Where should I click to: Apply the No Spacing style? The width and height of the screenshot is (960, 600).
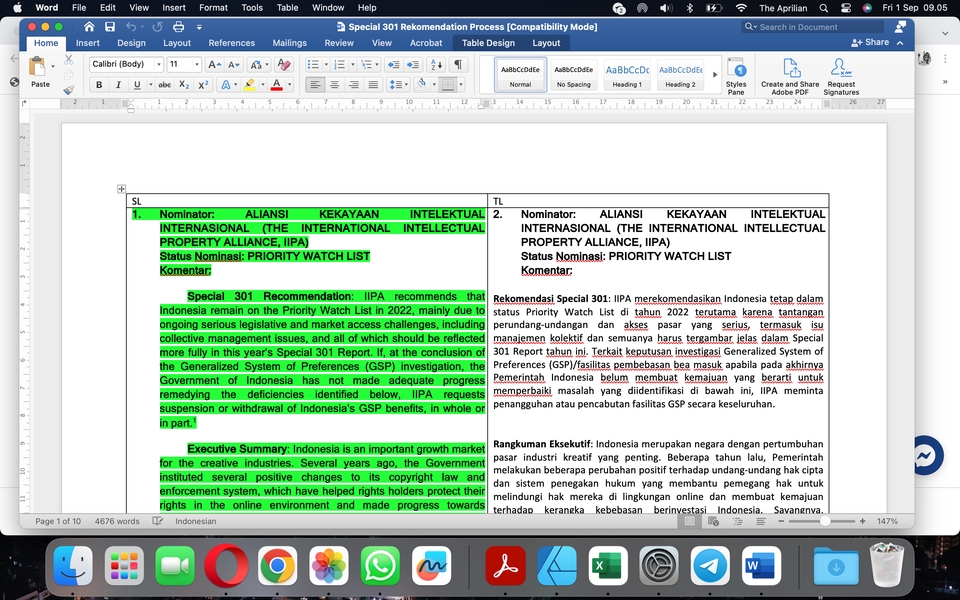tap(574, 75)
